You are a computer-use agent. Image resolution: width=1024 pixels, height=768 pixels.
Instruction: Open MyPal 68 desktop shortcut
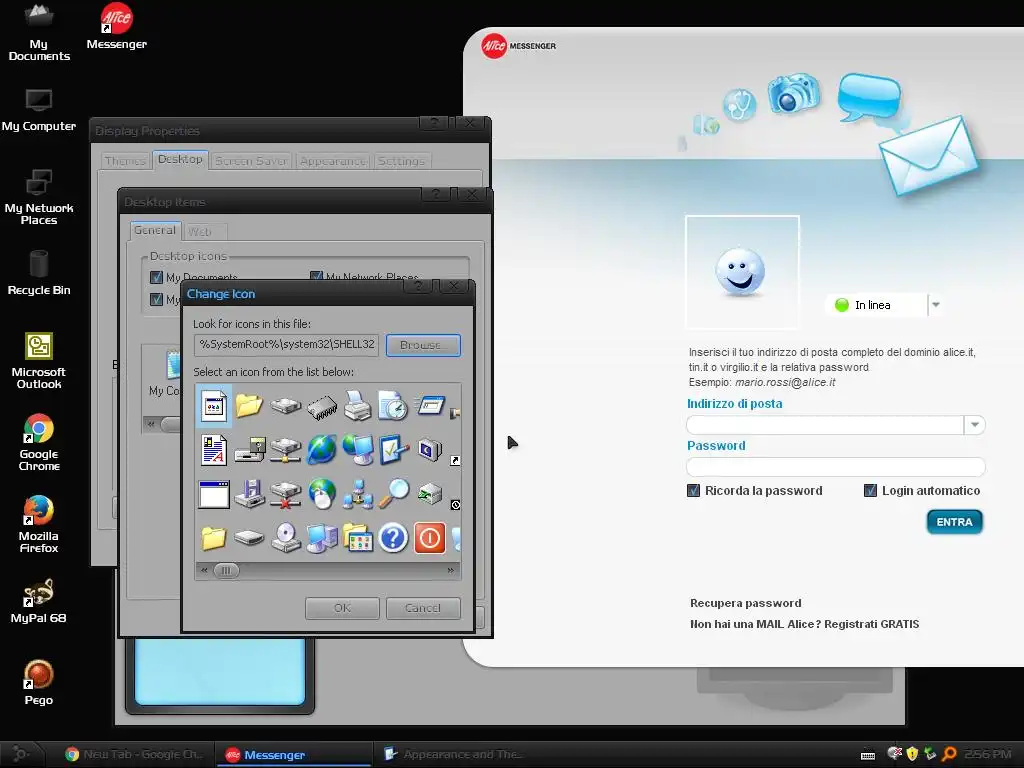39,601
